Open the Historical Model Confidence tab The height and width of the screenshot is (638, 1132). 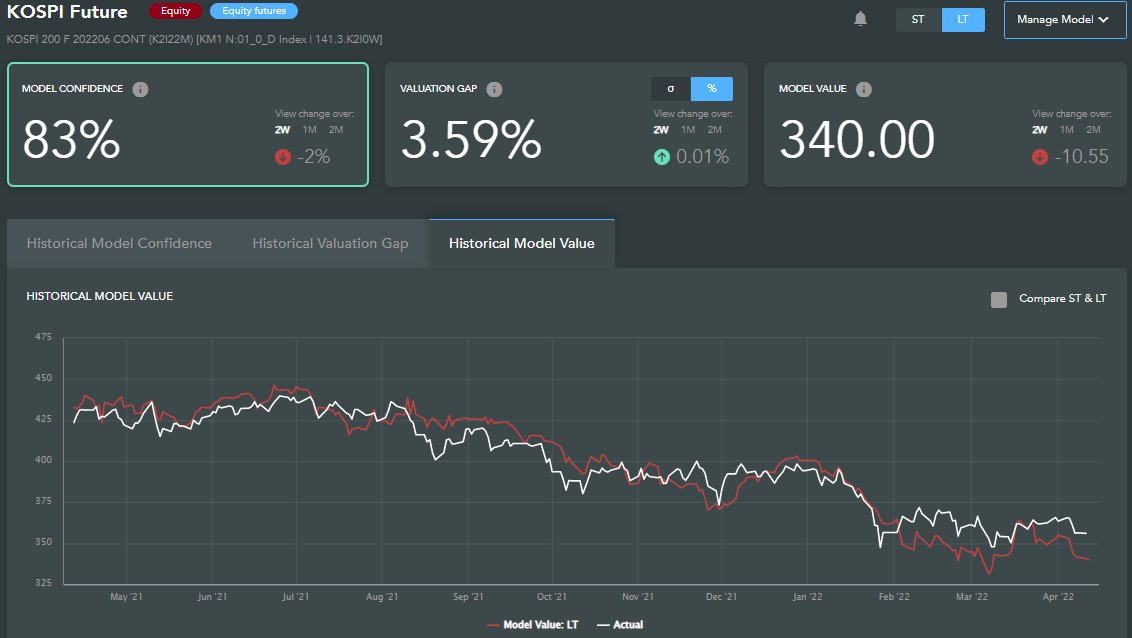click(x=119, y=243)
